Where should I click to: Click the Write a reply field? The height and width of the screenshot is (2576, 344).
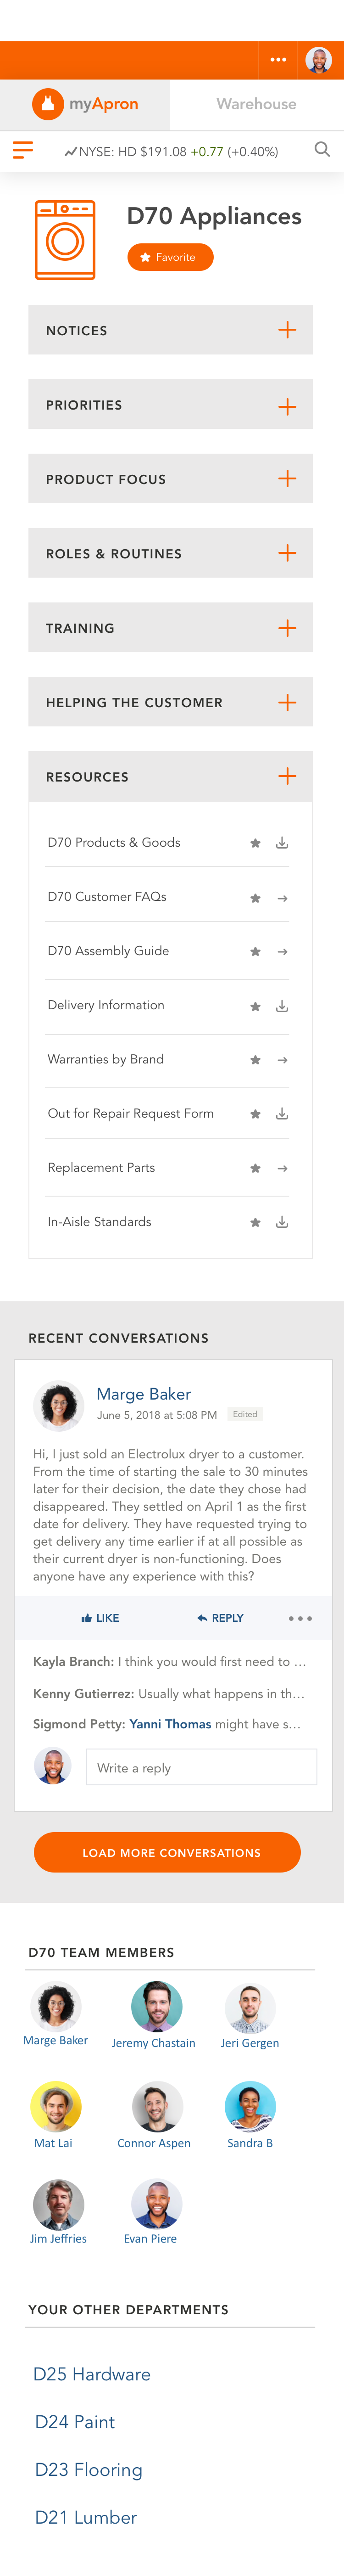(201, 1767)
